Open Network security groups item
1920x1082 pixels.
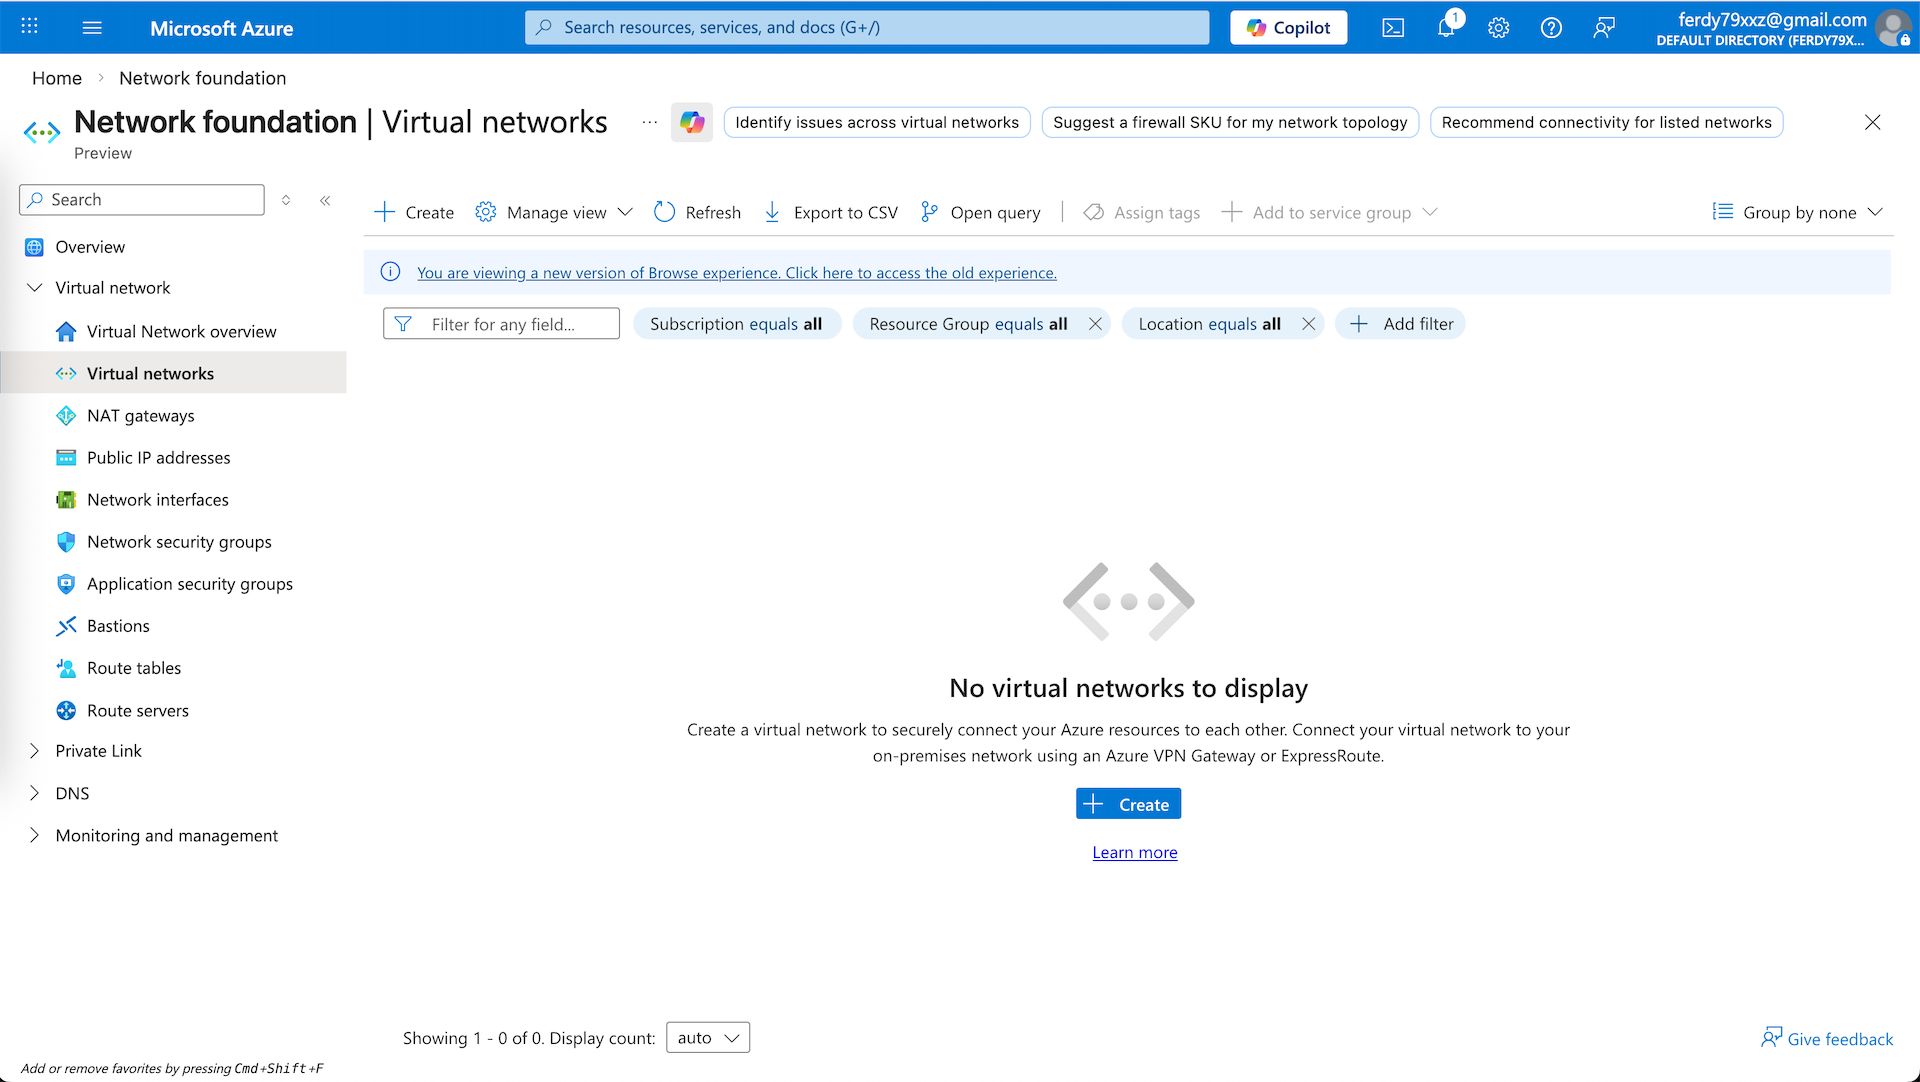point(179,542)
